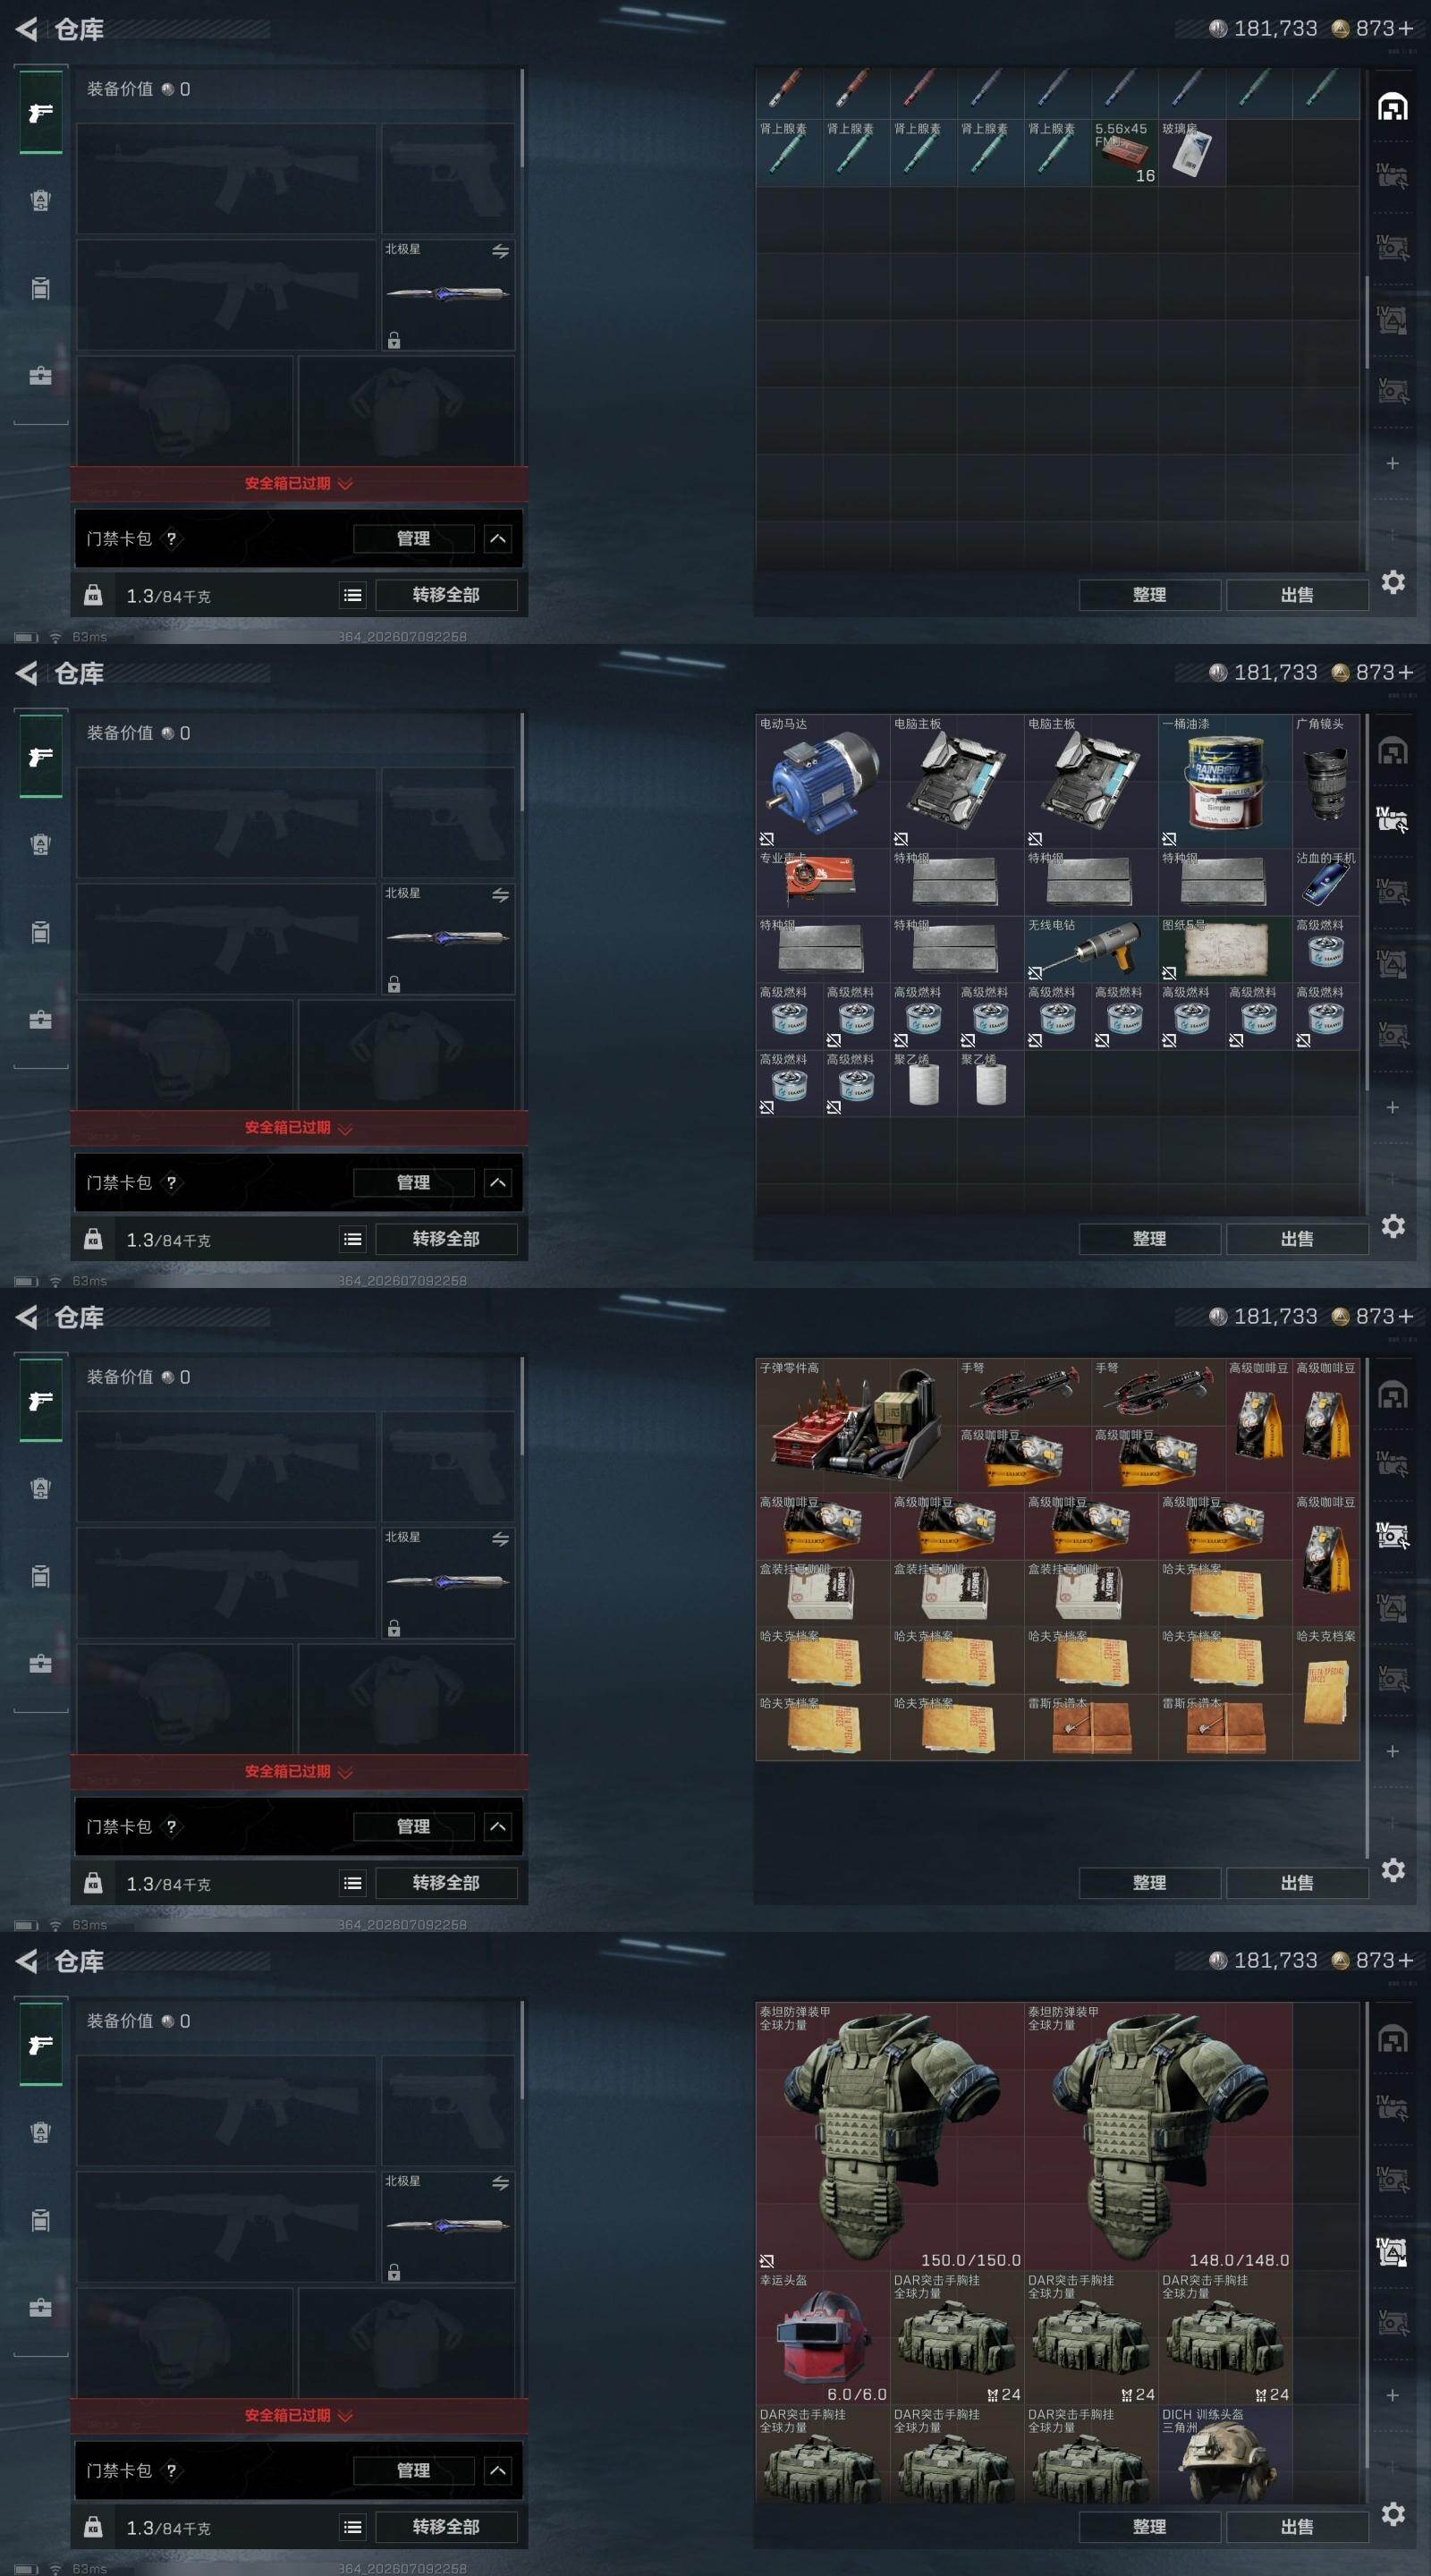This screenshot has width=1431, height=2576.
Task: Collapse 门禁卡包 chevron on the coffee bean screen
Action: (x=498, y=1827)
